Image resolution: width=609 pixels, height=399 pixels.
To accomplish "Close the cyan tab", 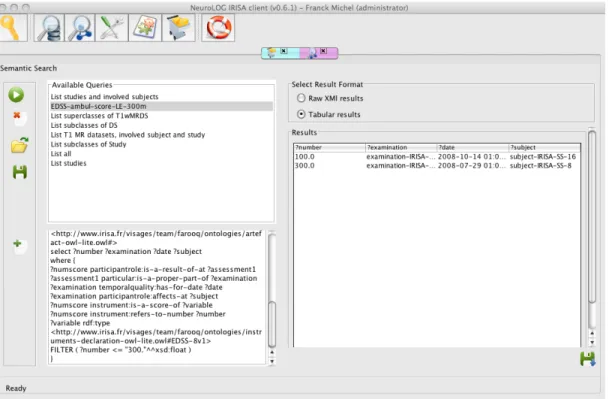I will pyautogui.click(x=284, y=51).
